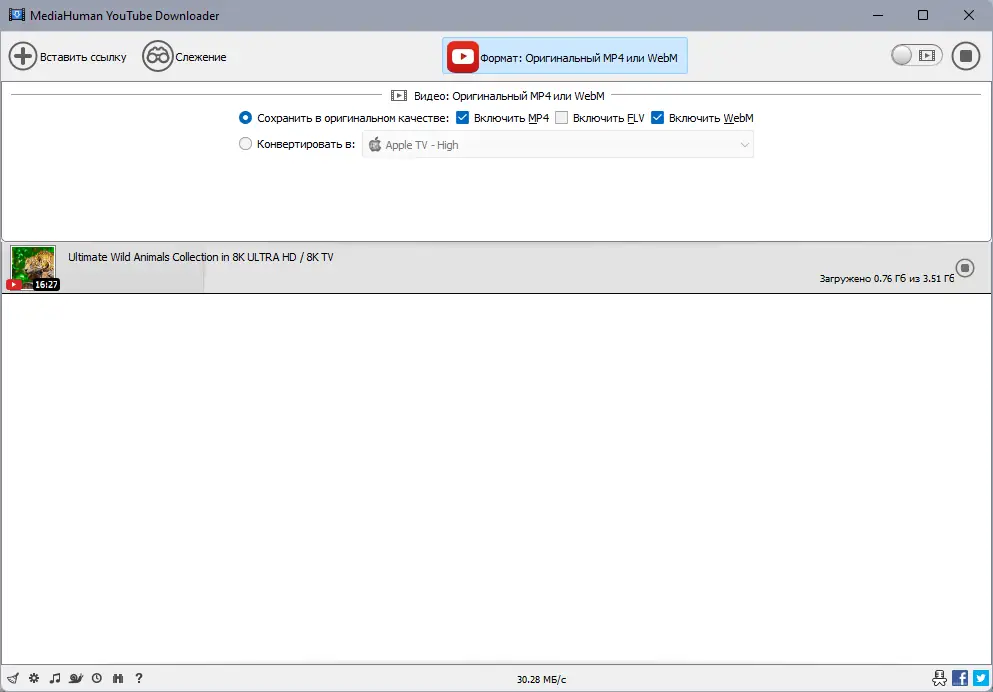Click the cleanup broom icon in status bar

13,678
